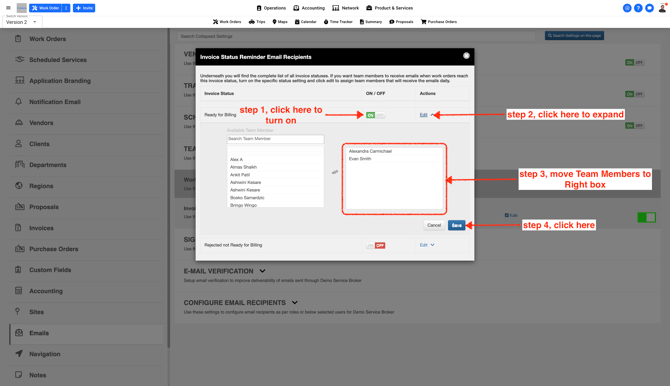670x386 pixels.
Task: Go to the Maps tab
Action: click(280, 21)
